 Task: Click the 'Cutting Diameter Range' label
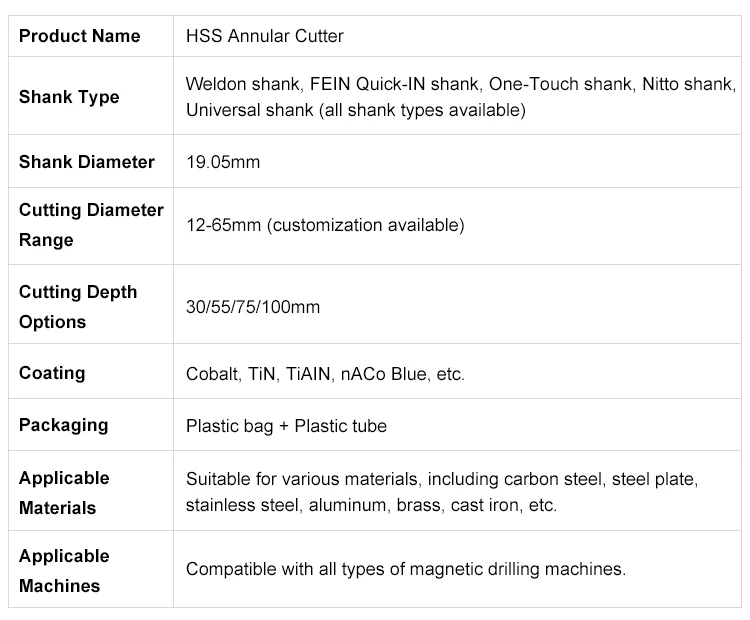(x=91, y=225)
